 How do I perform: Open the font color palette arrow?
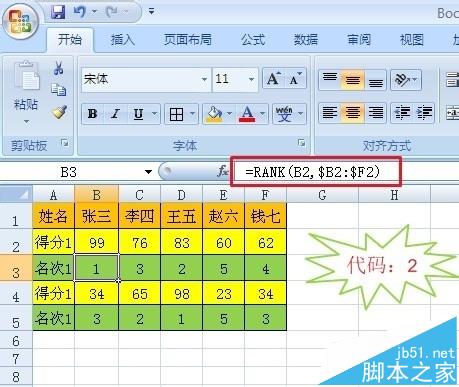pos(263,114)
